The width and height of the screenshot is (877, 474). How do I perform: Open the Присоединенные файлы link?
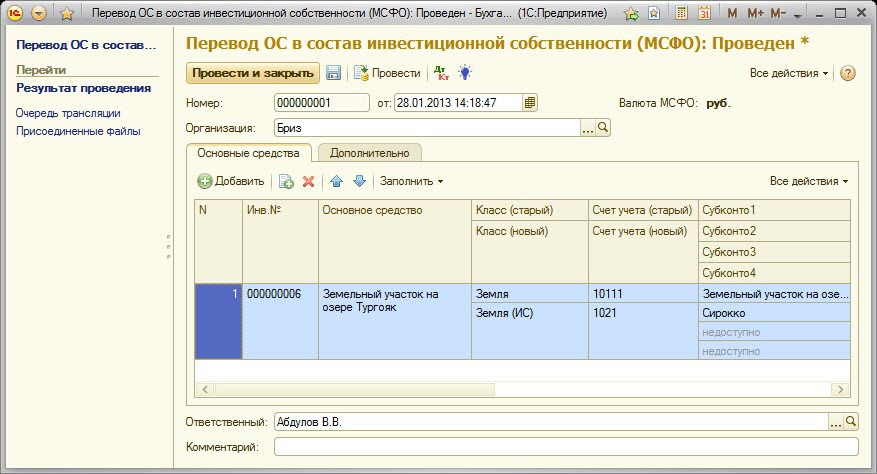click(x=78, y=131)
